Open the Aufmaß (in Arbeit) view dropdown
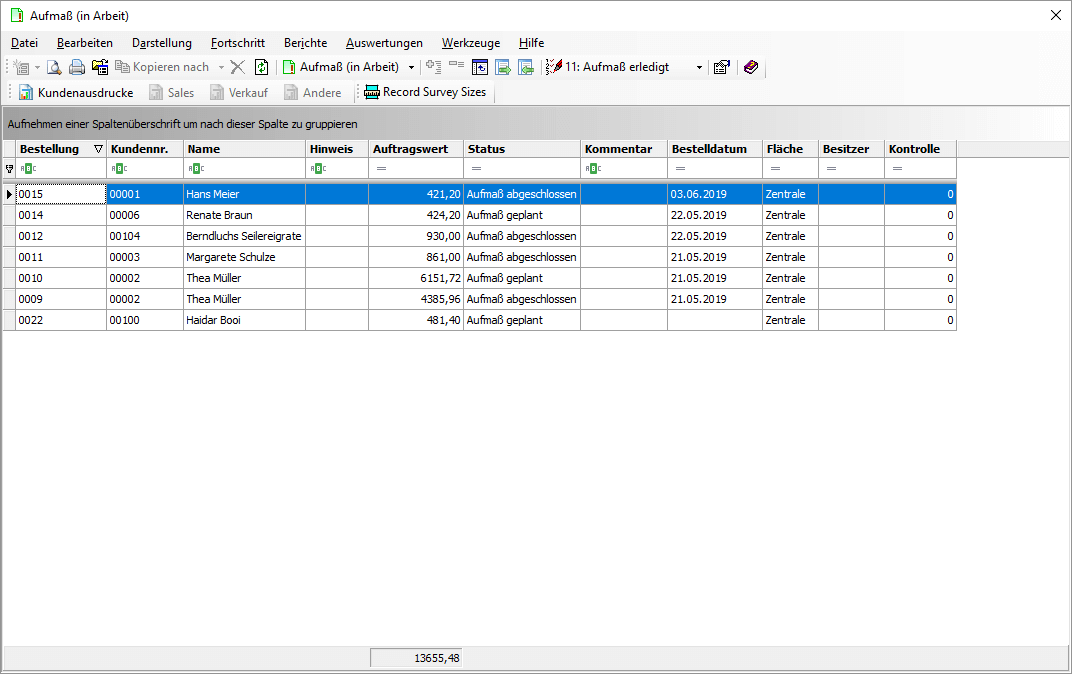 click(x=412, y=67)
